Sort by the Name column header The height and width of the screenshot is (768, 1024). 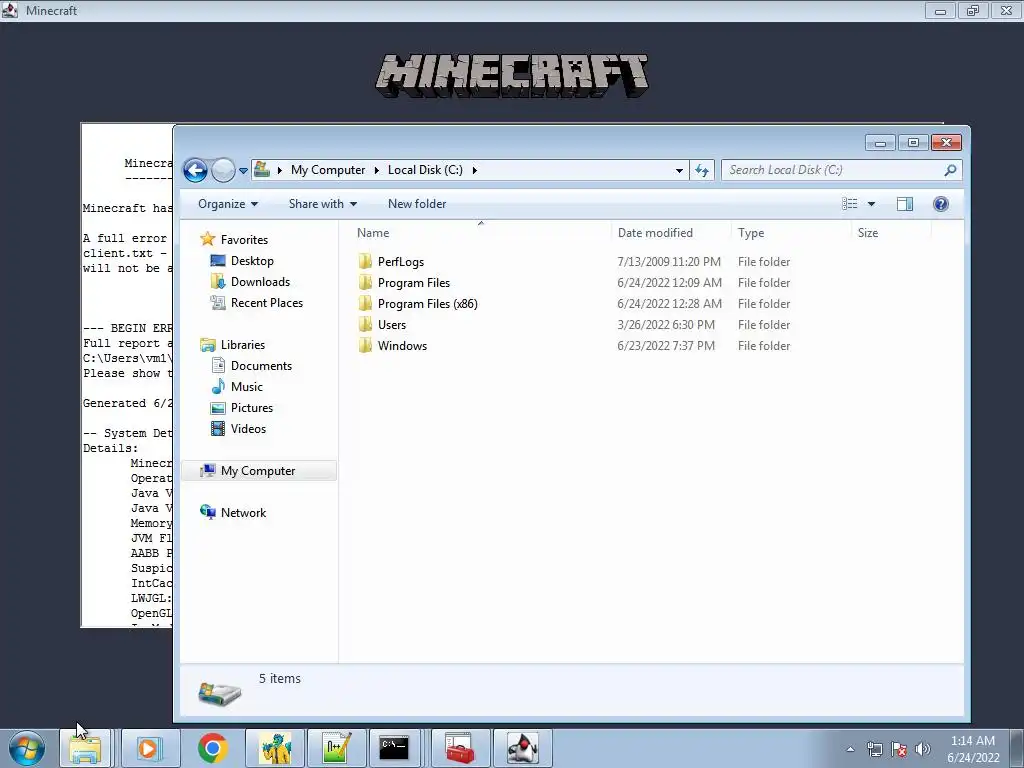(373, 233)
